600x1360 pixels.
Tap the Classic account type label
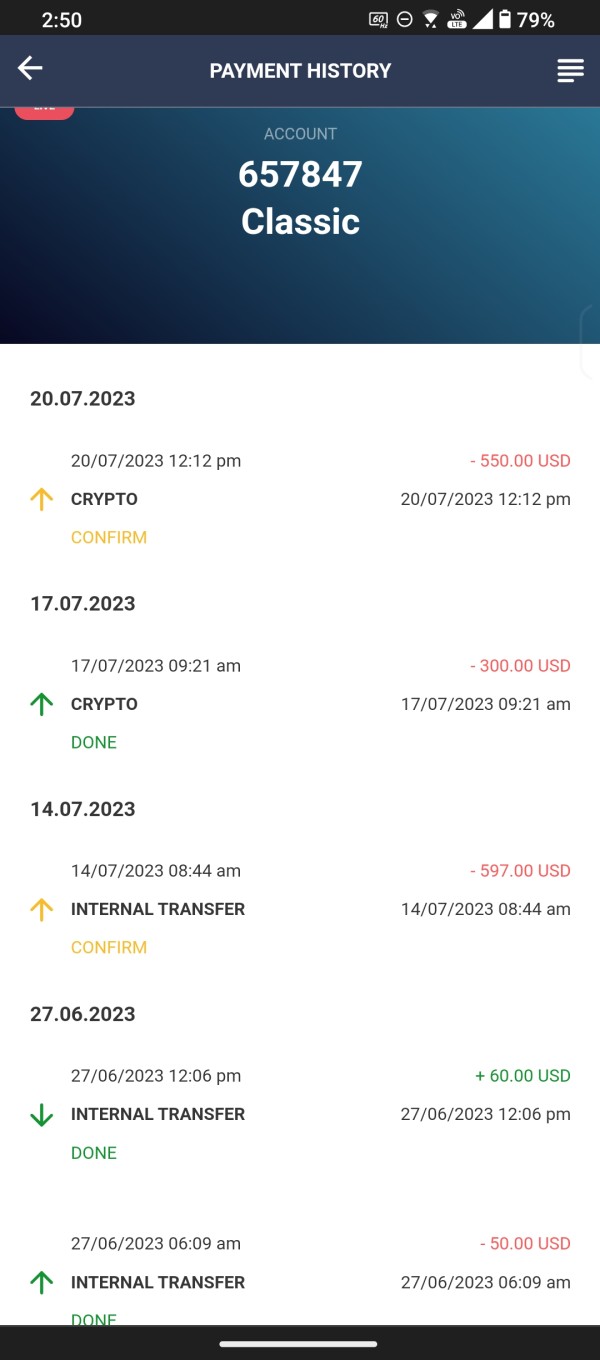tap(300, 221)
